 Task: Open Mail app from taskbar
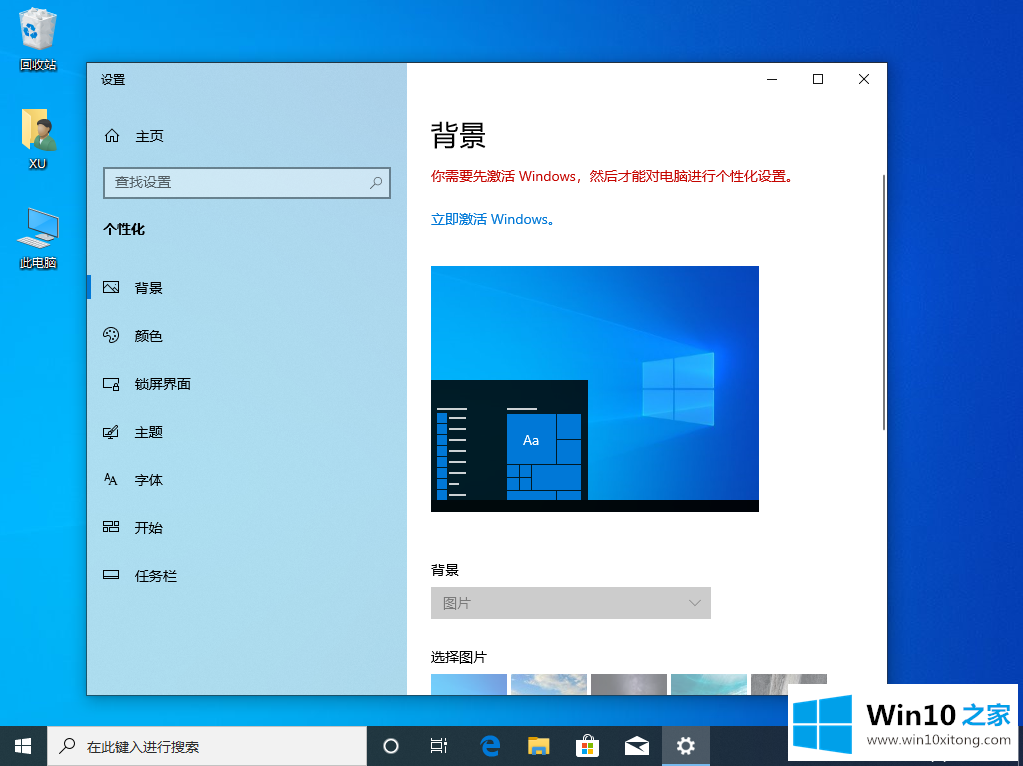(x=637, y=746)
